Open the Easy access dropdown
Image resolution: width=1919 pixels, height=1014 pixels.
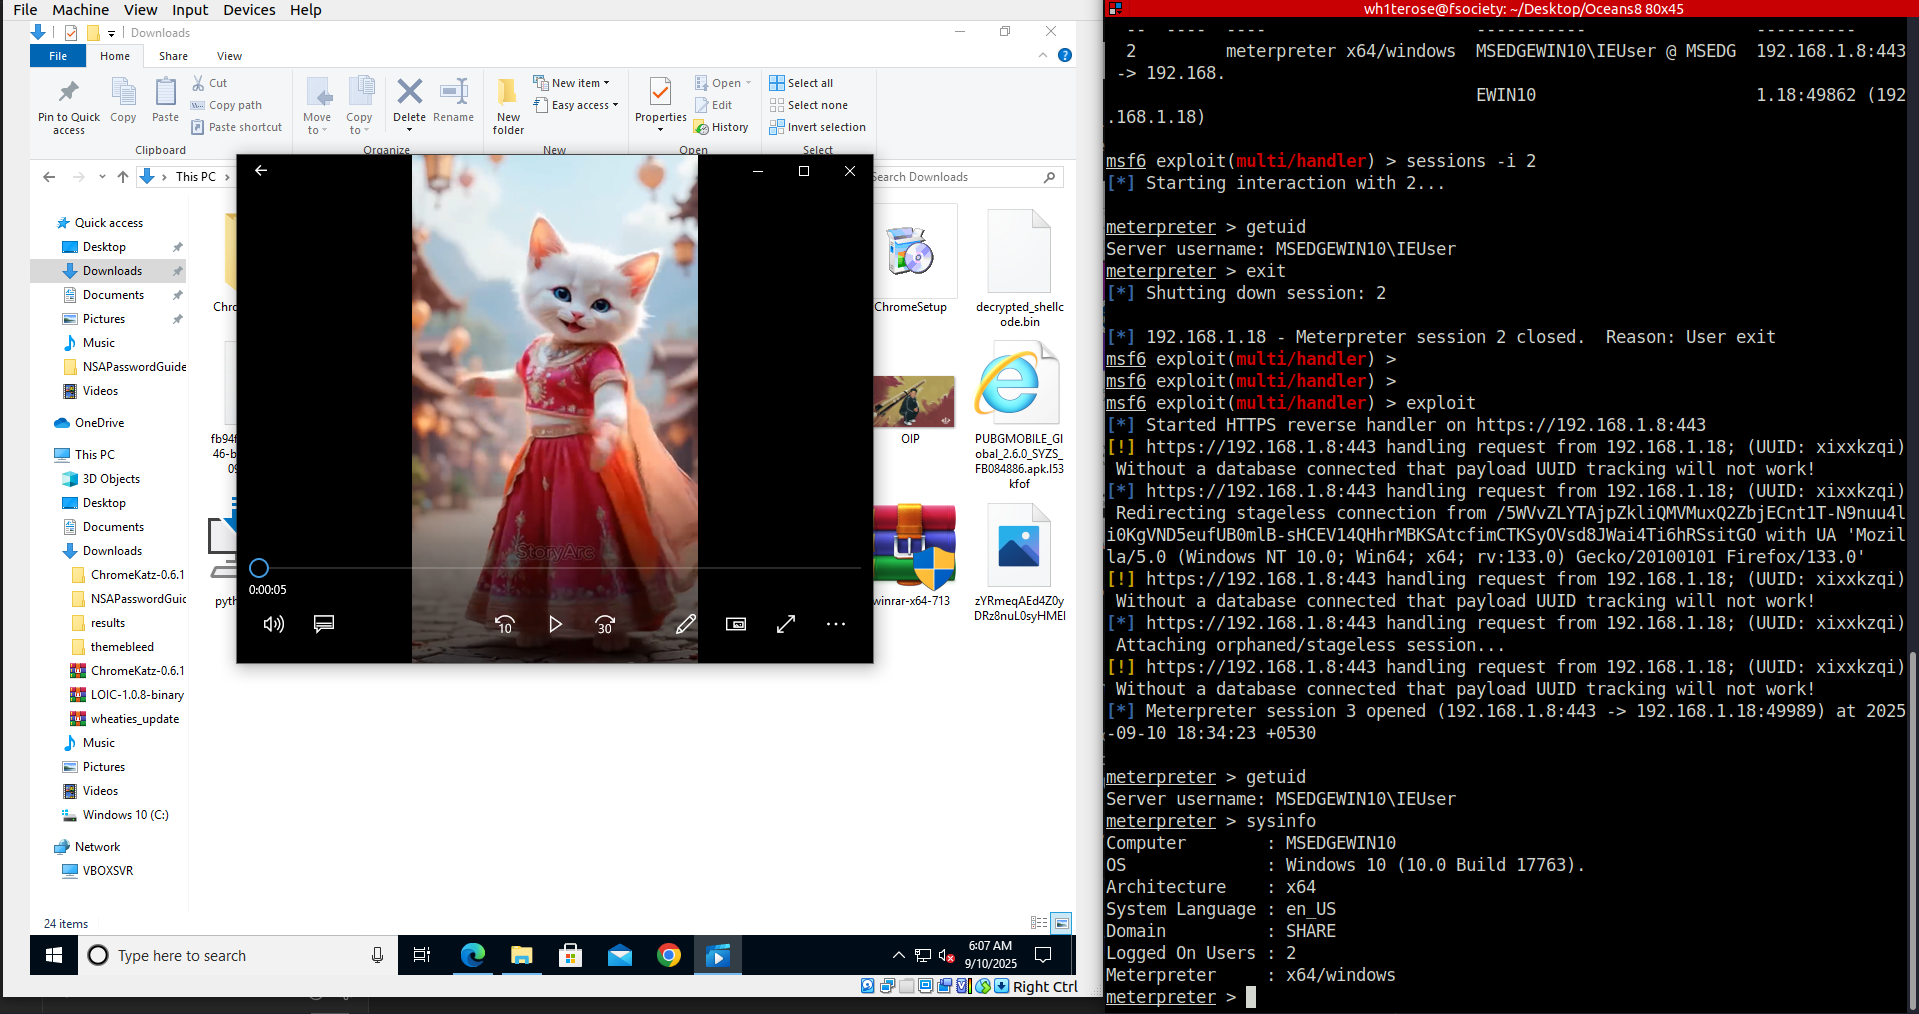click(x=576, y=105)
